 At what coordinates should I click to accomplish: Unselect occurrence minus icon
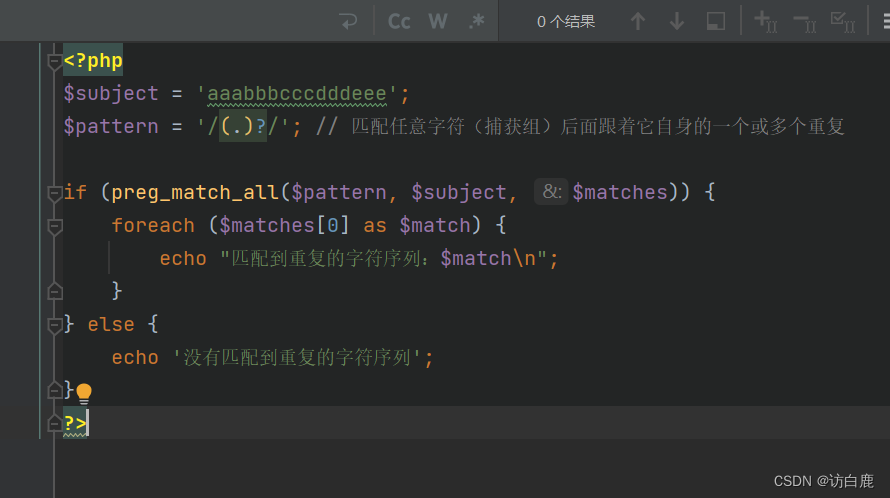tap(804, 22)
